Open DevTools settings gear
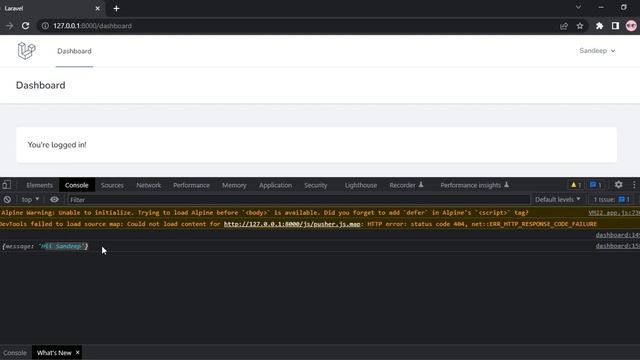Screen dimensions: 640x360 (x=619, y=184)
